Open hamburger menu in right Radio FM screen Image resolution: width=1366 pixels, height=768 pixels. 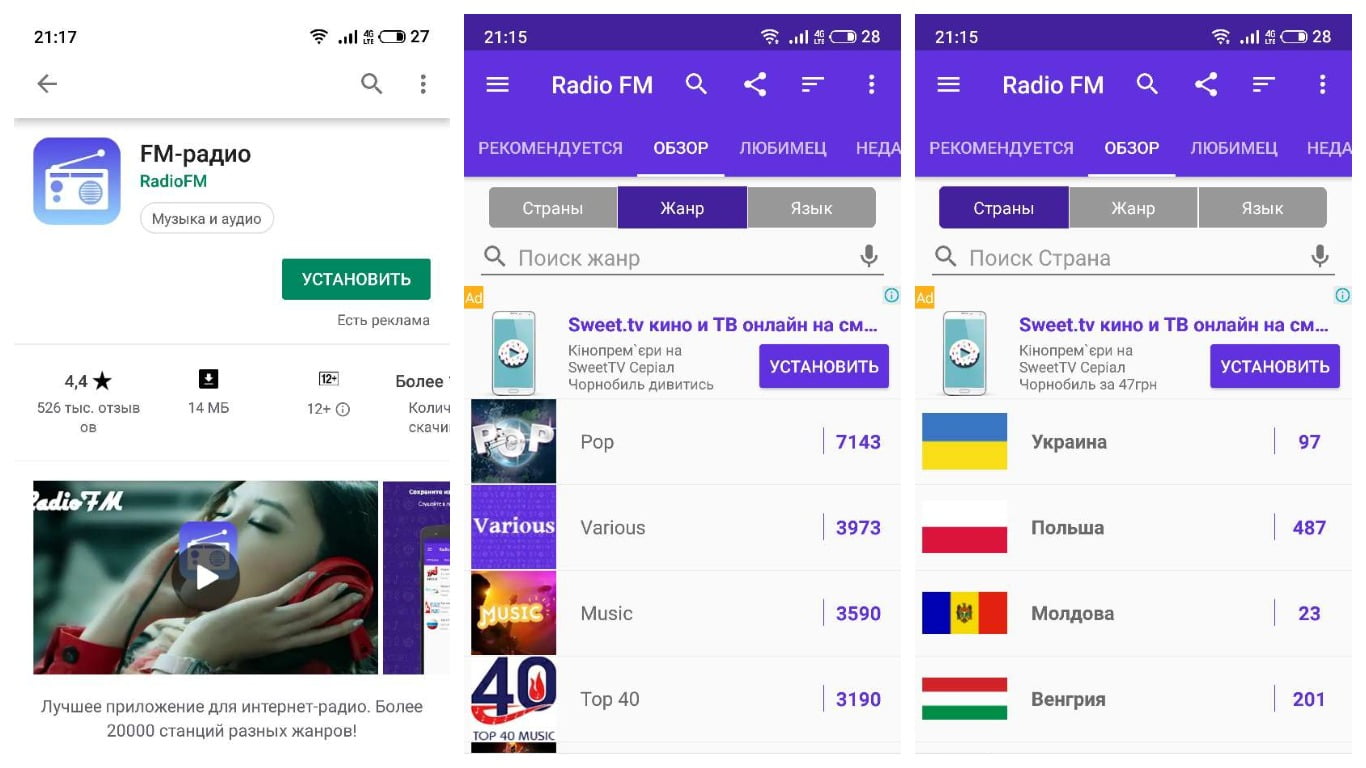948,85
